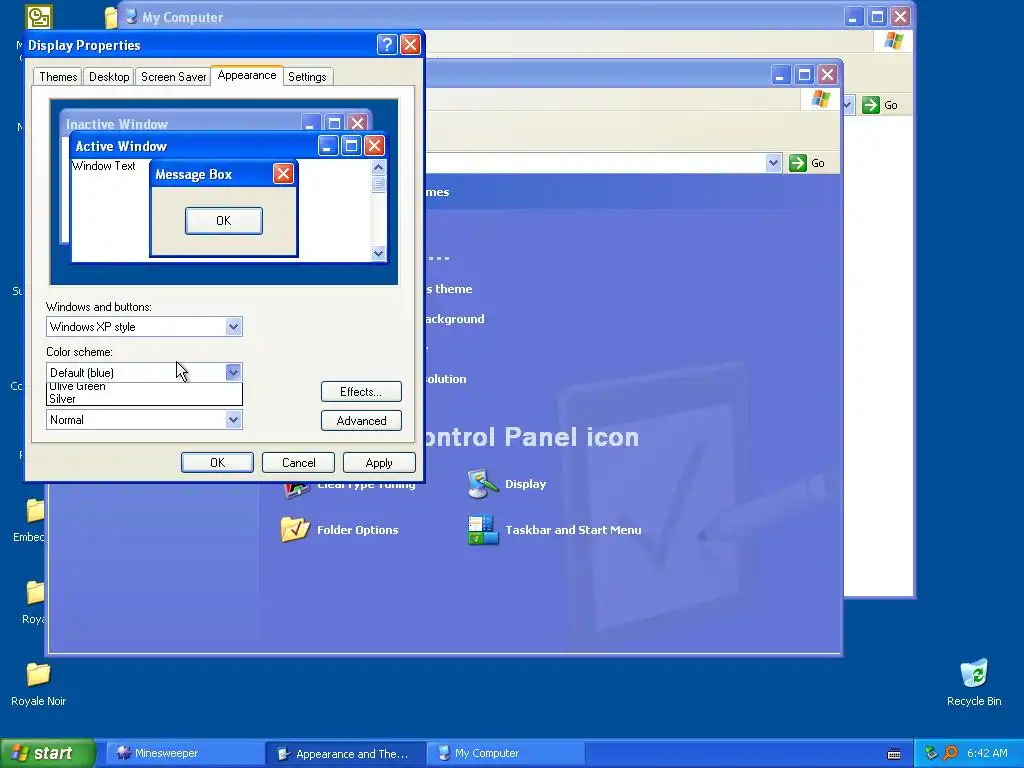Click the preview scrollbar down arrow
This screenshot has width=1024, height=768.
(x=378, y=253)
